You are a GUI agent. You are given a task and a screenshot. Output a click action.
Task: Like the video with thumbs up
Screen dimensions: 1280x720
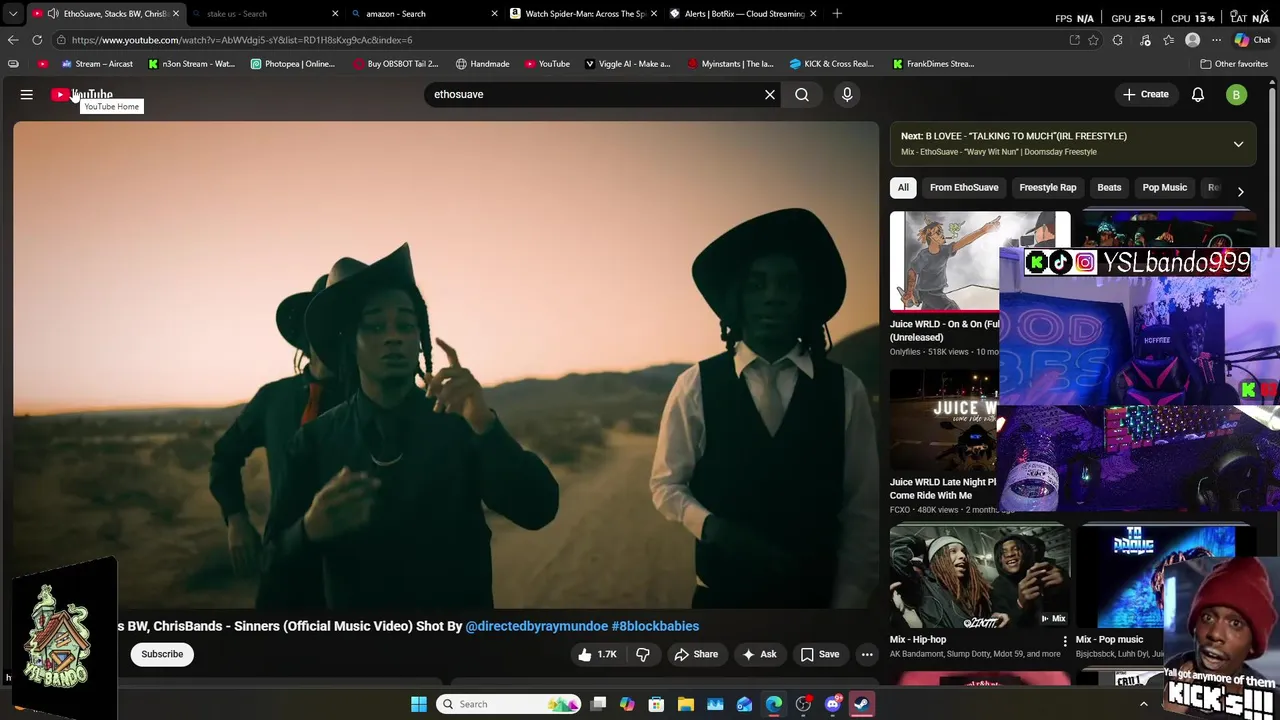pos(598,654)
